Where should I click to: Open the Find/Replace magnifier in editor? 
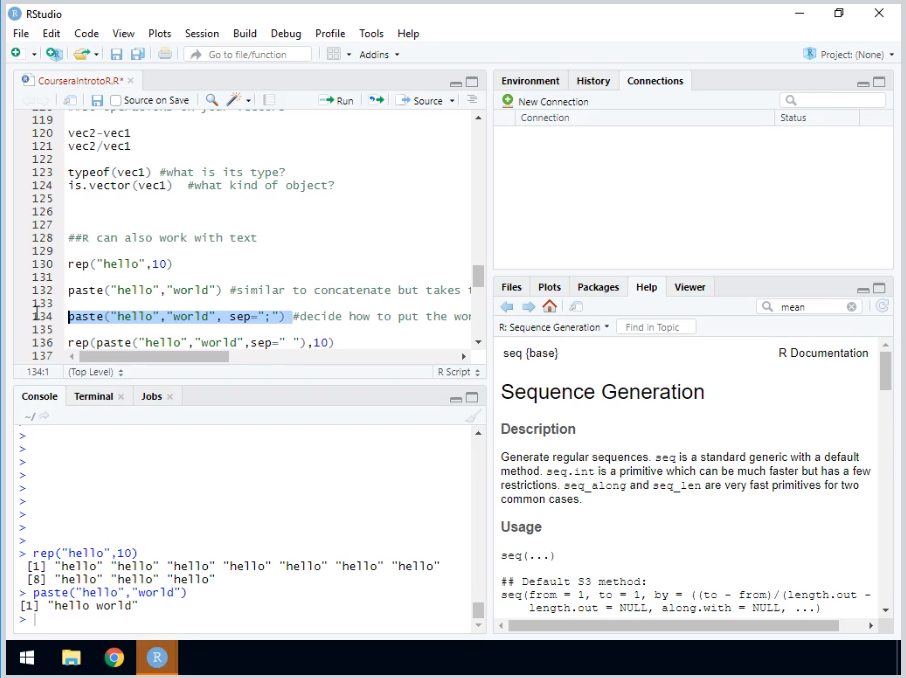212,100
